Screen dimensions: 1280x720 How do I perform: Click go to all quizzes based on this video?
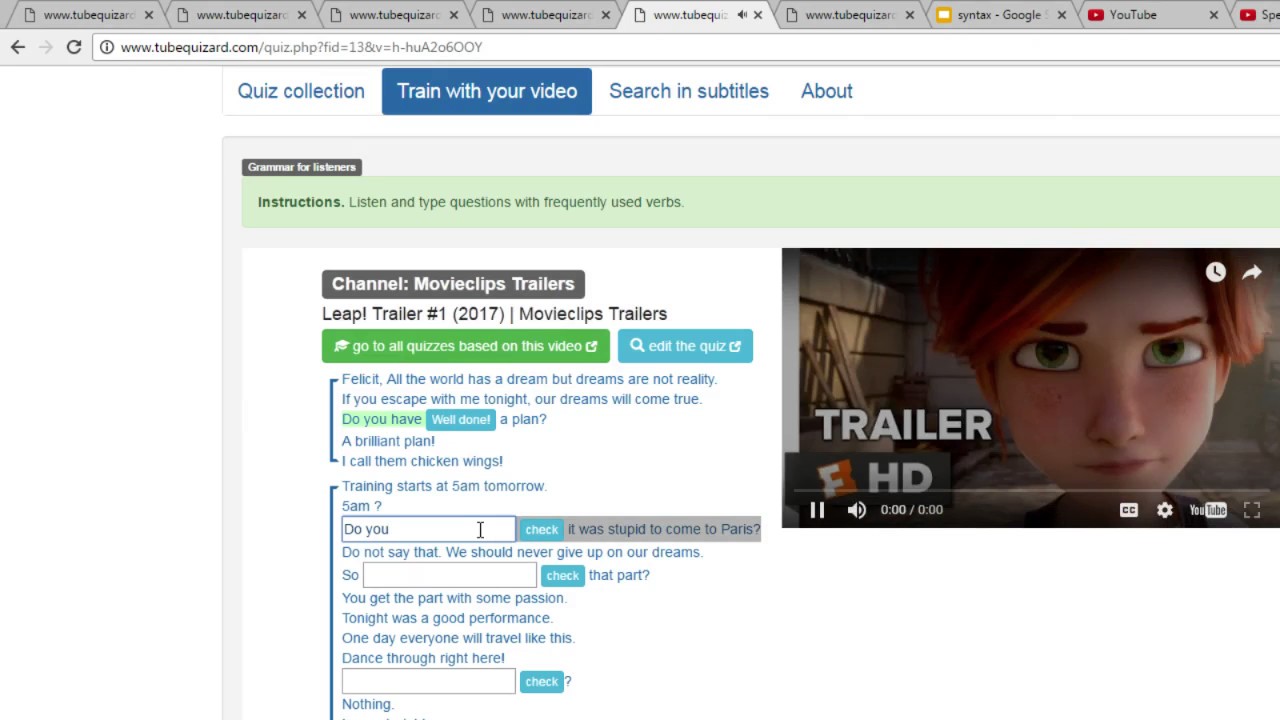466,346
